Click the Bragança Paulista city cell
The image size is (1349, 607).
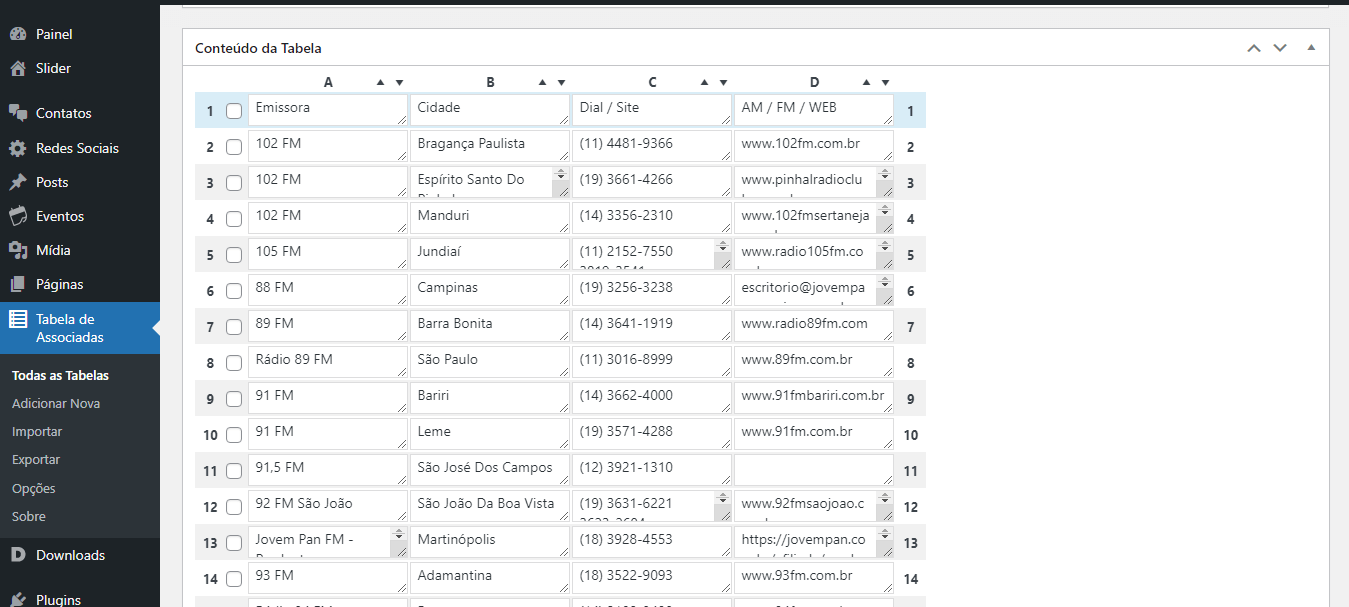tap(490, 146)
